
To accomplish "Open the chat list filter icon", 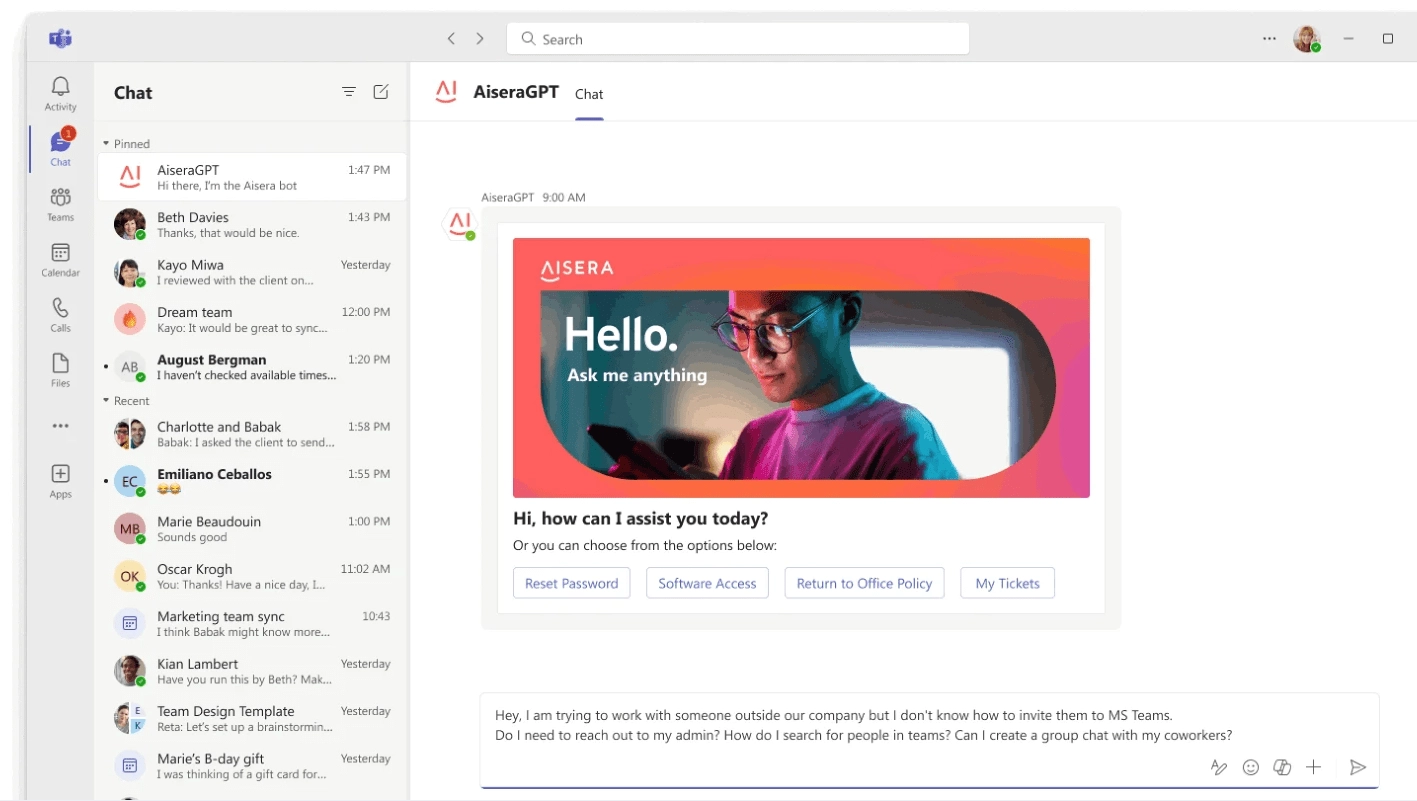I will [349, 92].
